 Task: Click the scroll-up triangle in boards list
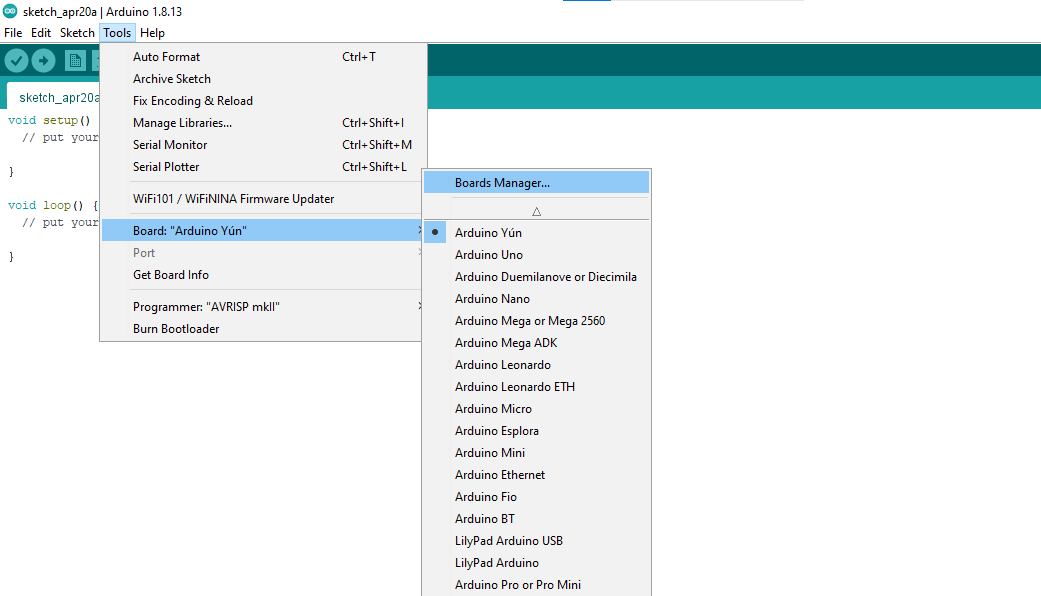click(536, 210)
